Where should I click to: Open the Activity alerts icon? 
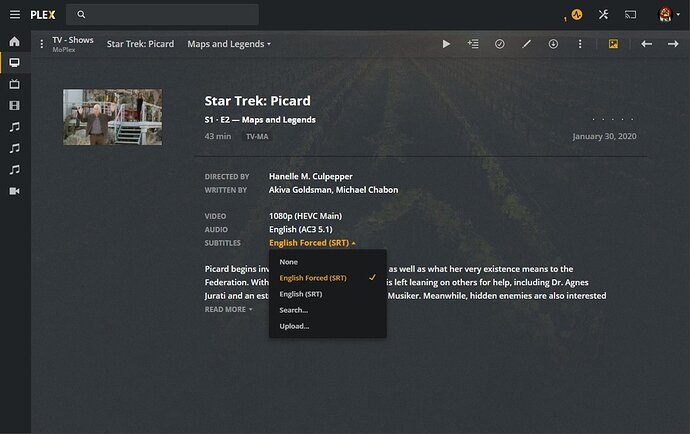point(576,15)
